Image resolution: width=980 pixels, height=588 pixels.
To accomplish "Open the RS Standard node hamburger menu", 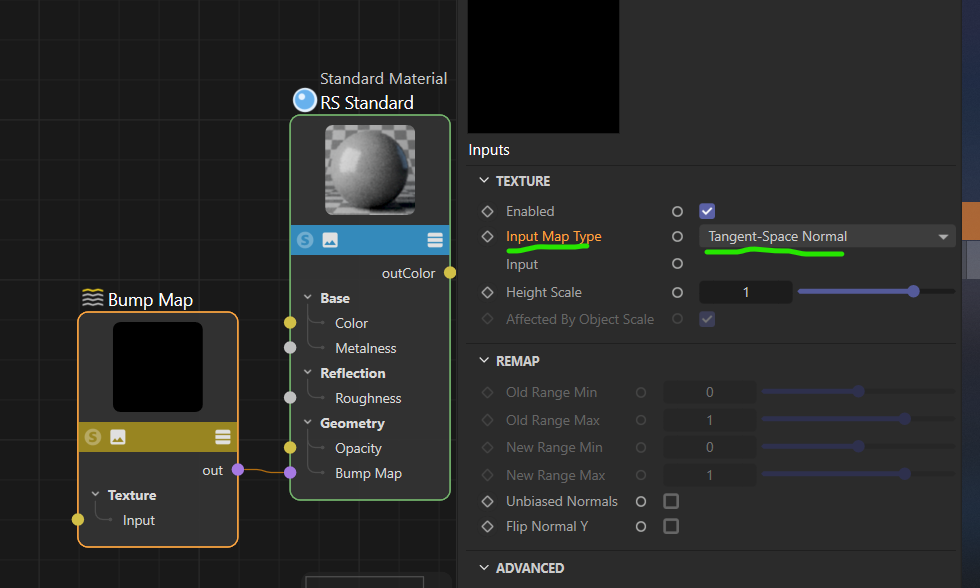I will tap(435, 240).
